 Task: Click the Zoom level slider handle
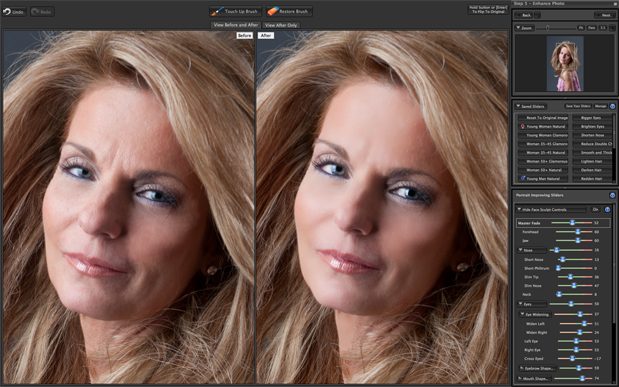548,28
